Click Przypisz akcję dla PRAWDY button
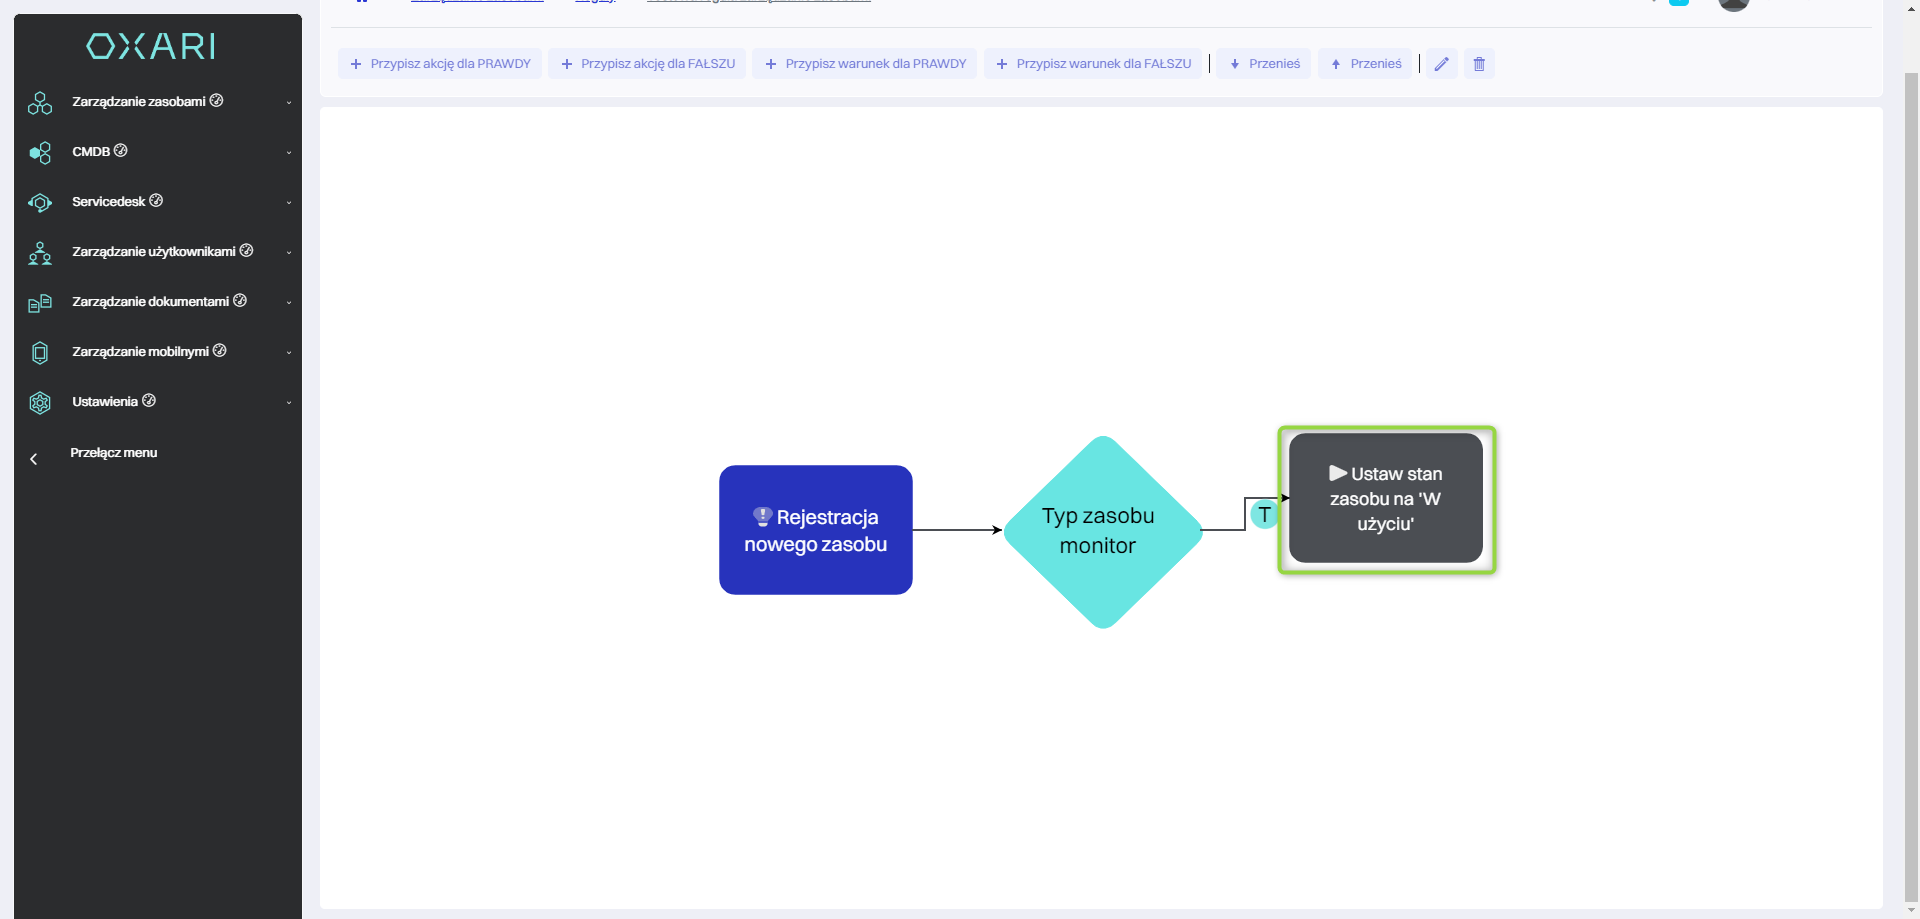The image size is (1920, 919). 440,64
